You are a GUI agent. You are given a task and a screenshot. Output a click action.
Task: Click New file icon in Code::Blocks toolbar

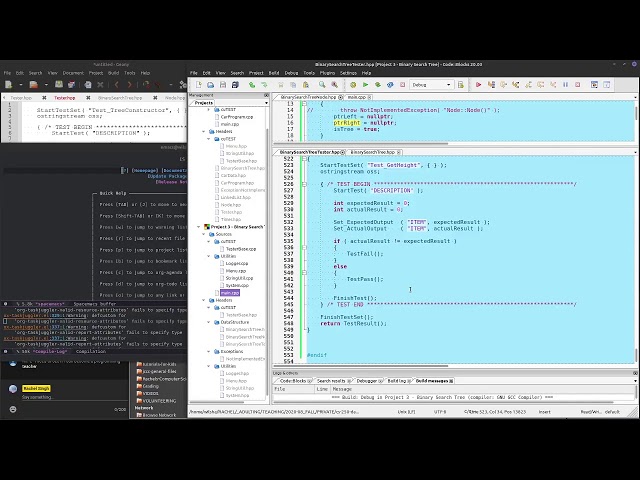pyautogui.click(x=198, y=84)
